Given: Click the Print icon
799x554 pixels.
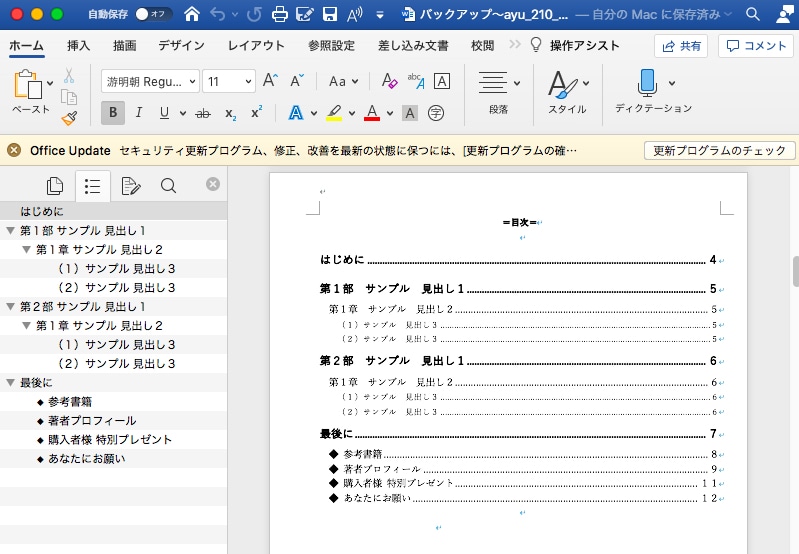Looking at the screenshot, I should pos(279,14).
